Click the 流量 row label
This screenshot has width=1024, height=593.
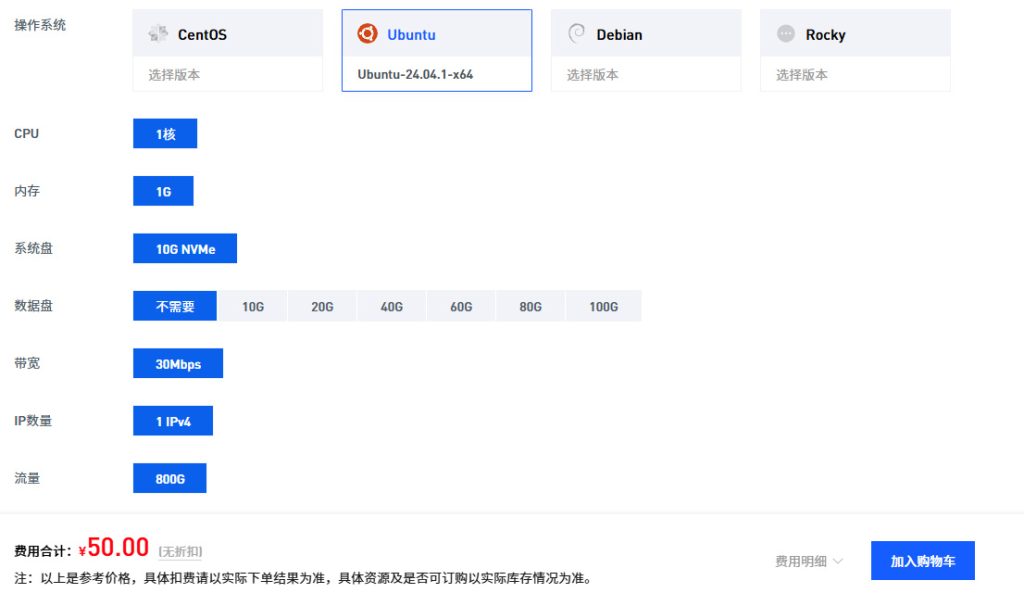coord(27,478)
